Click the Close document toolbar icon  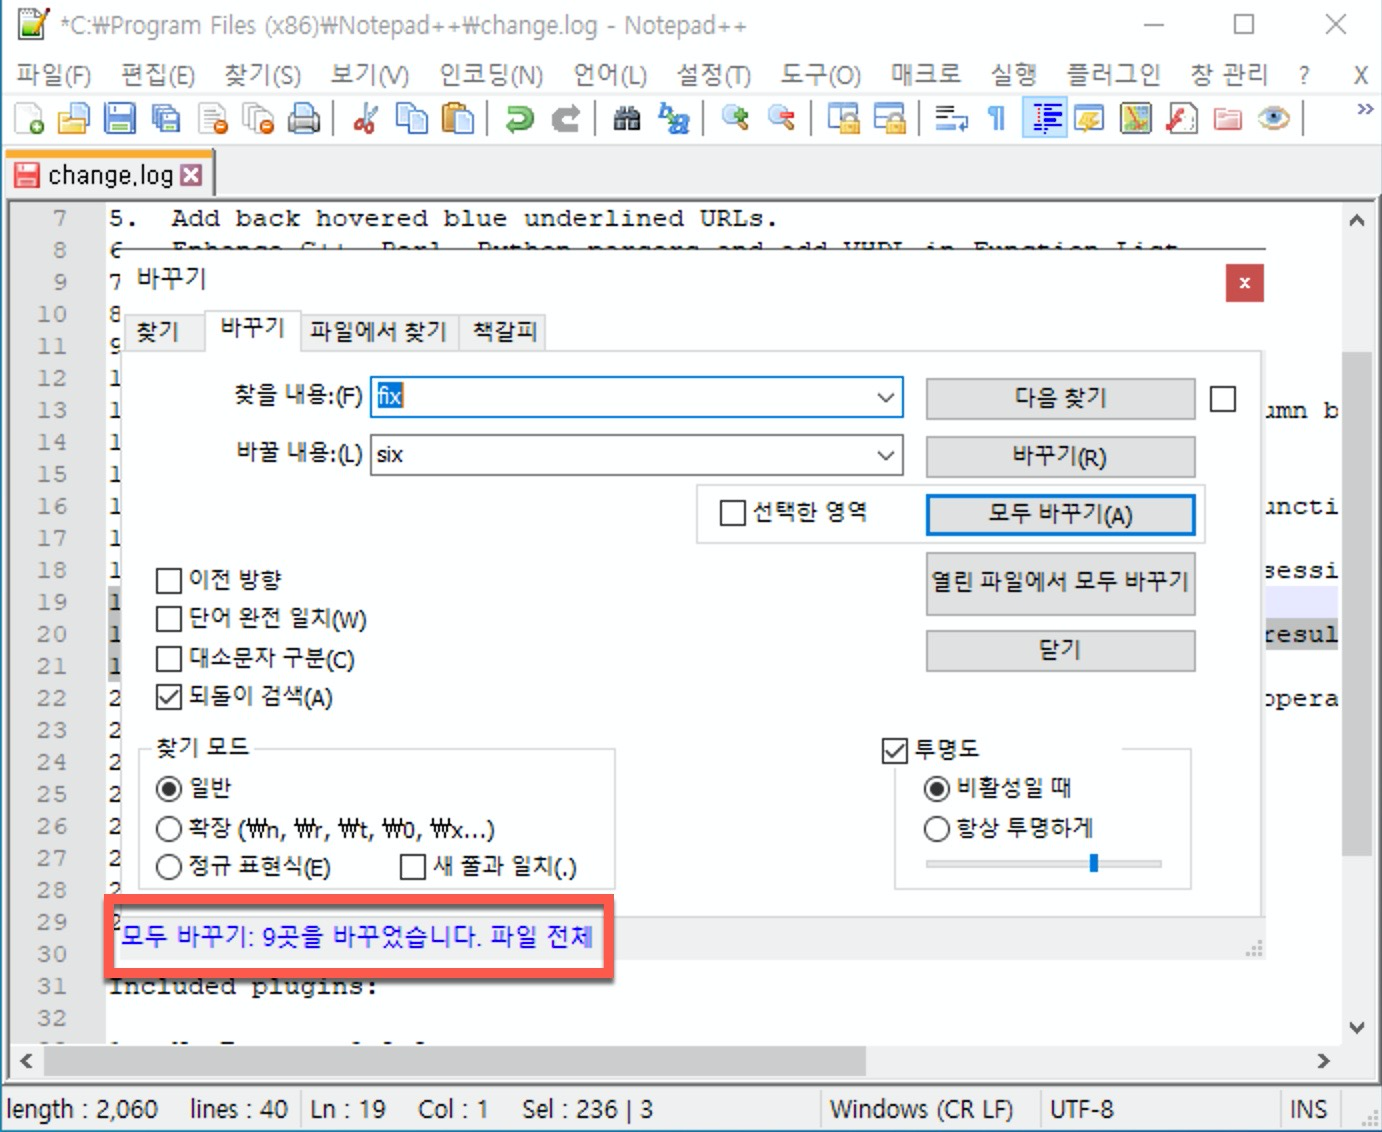tap(212, 119)
